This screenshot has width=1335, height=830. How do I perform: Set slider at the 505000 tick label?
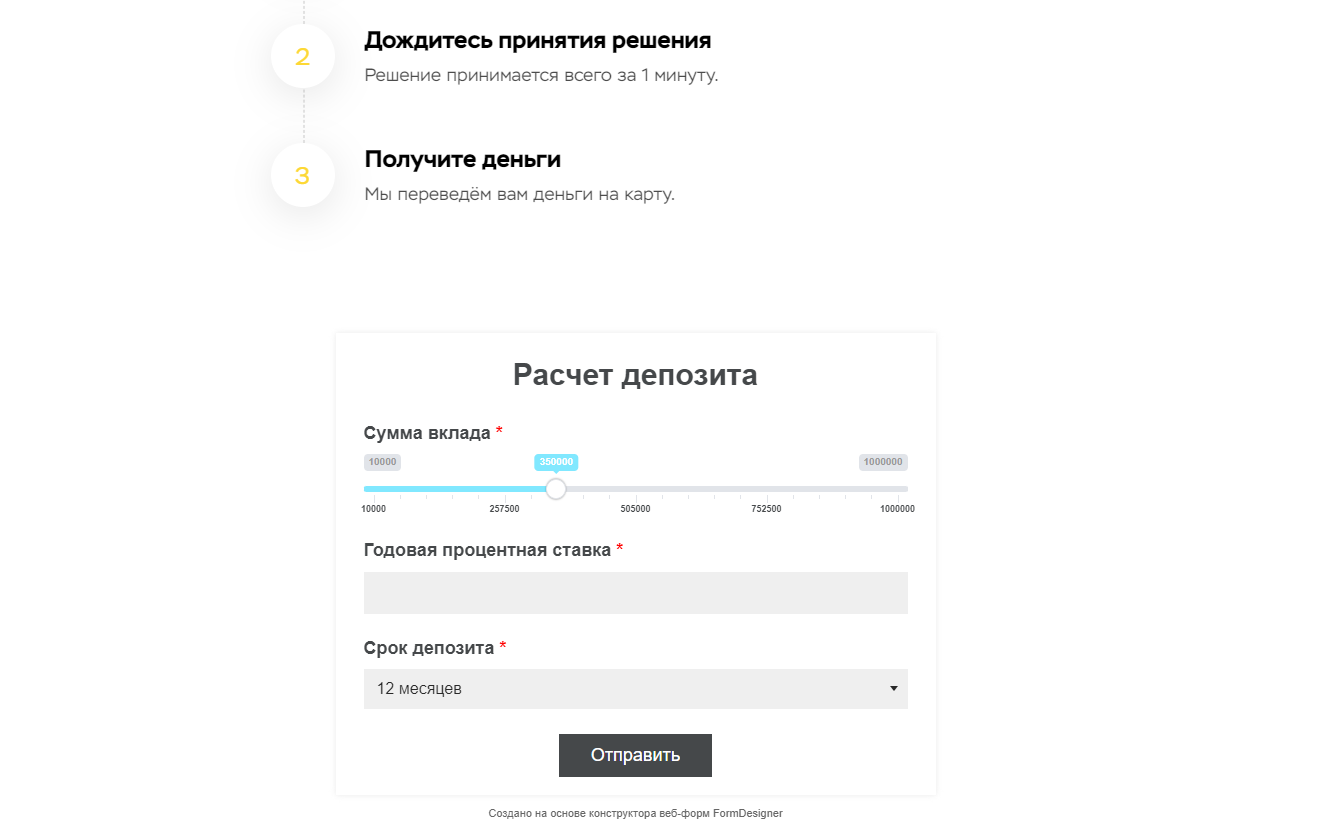point(635,509)
